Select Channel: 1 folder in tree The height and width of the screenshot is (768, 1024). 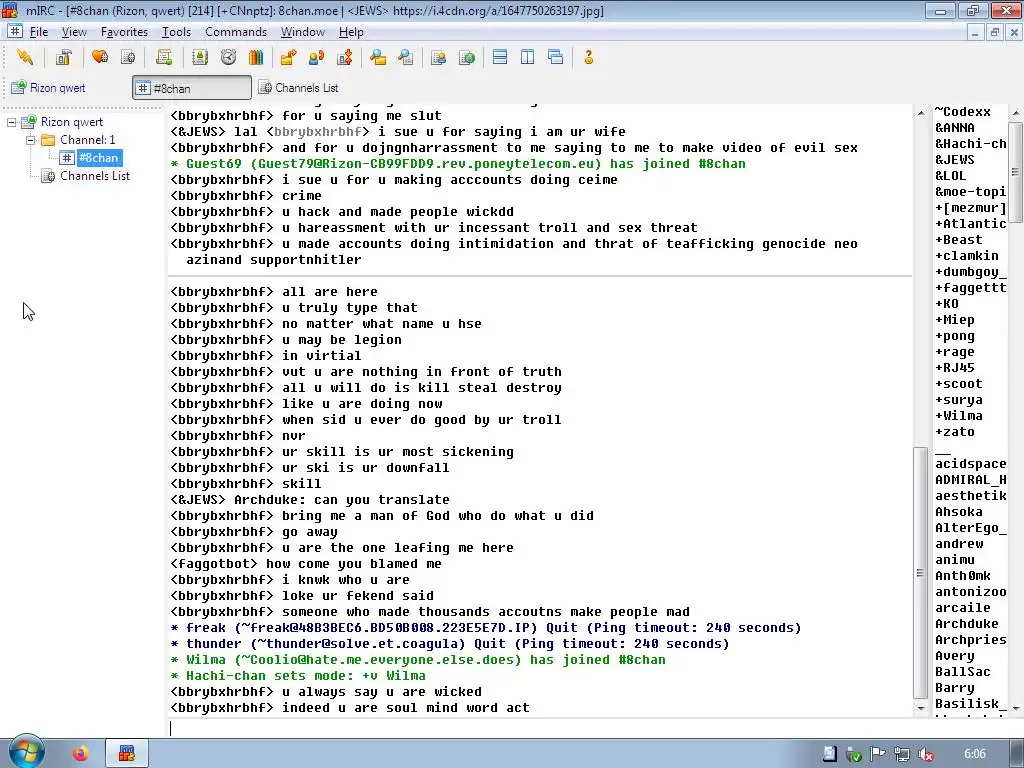[88, 140]
